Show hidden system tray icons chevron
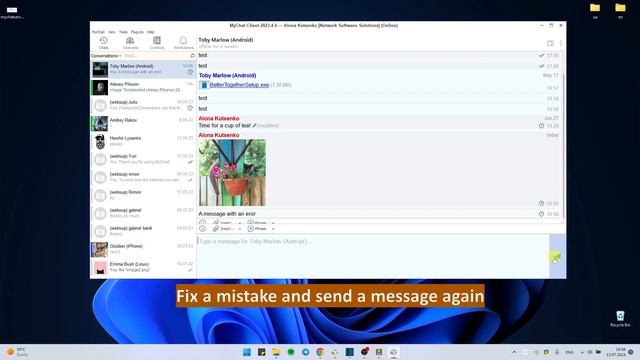Image resolution: width=640 pixels, height=360 pixels. (514, 352)
